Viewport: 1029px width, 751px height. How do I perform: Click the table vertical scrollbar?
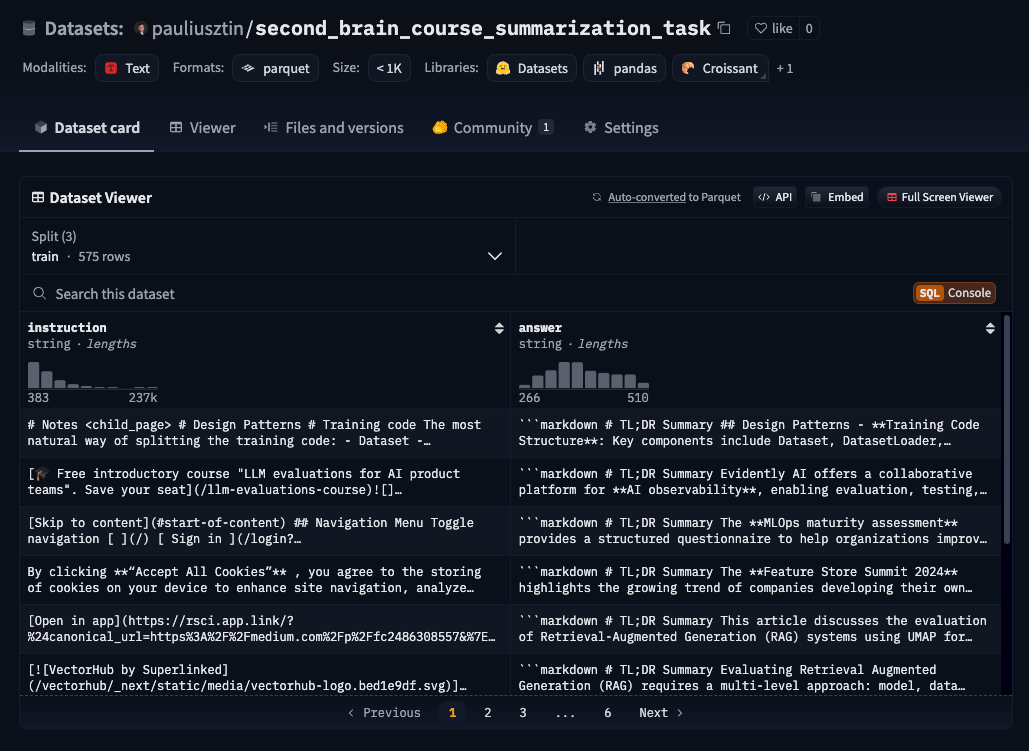tap(1007, 427)
